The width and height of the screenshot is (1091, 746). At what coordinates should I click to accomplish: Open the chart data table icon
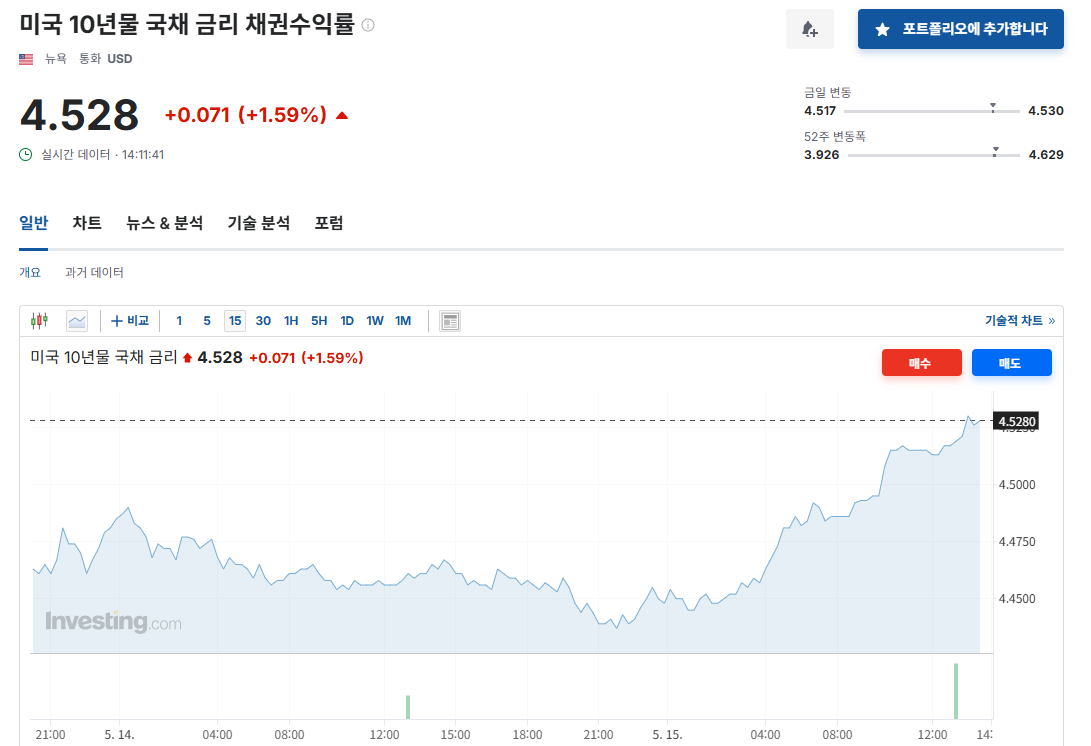tap(450, 321)
